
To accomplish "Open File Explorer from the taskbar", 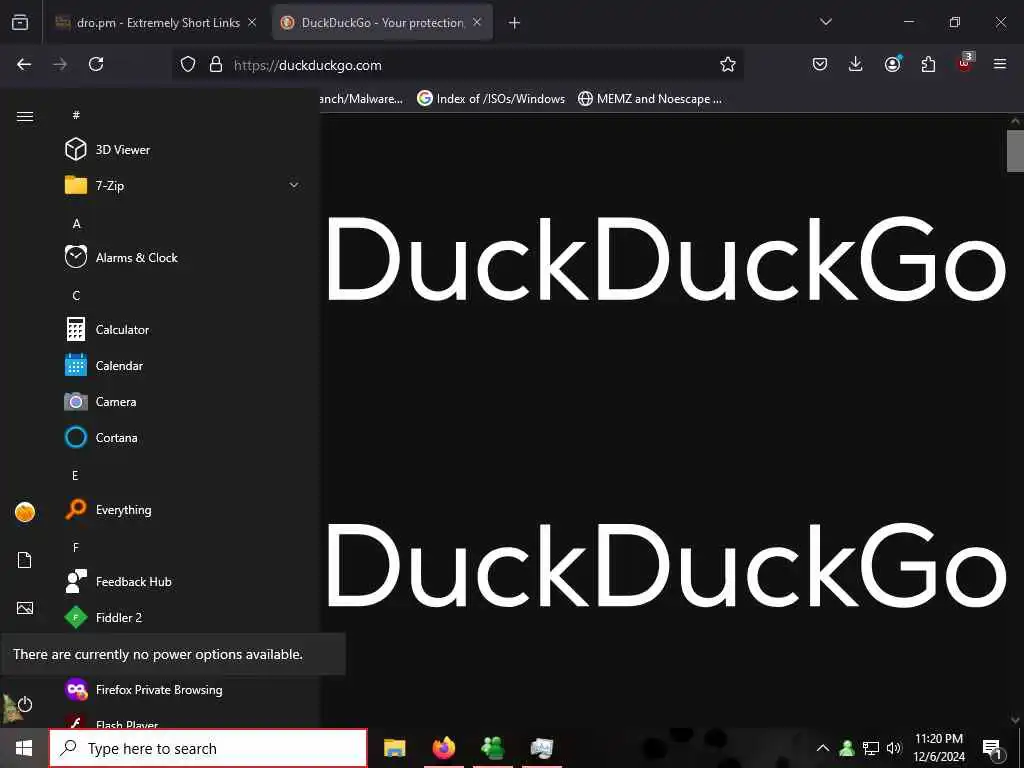I will [394, 748].
